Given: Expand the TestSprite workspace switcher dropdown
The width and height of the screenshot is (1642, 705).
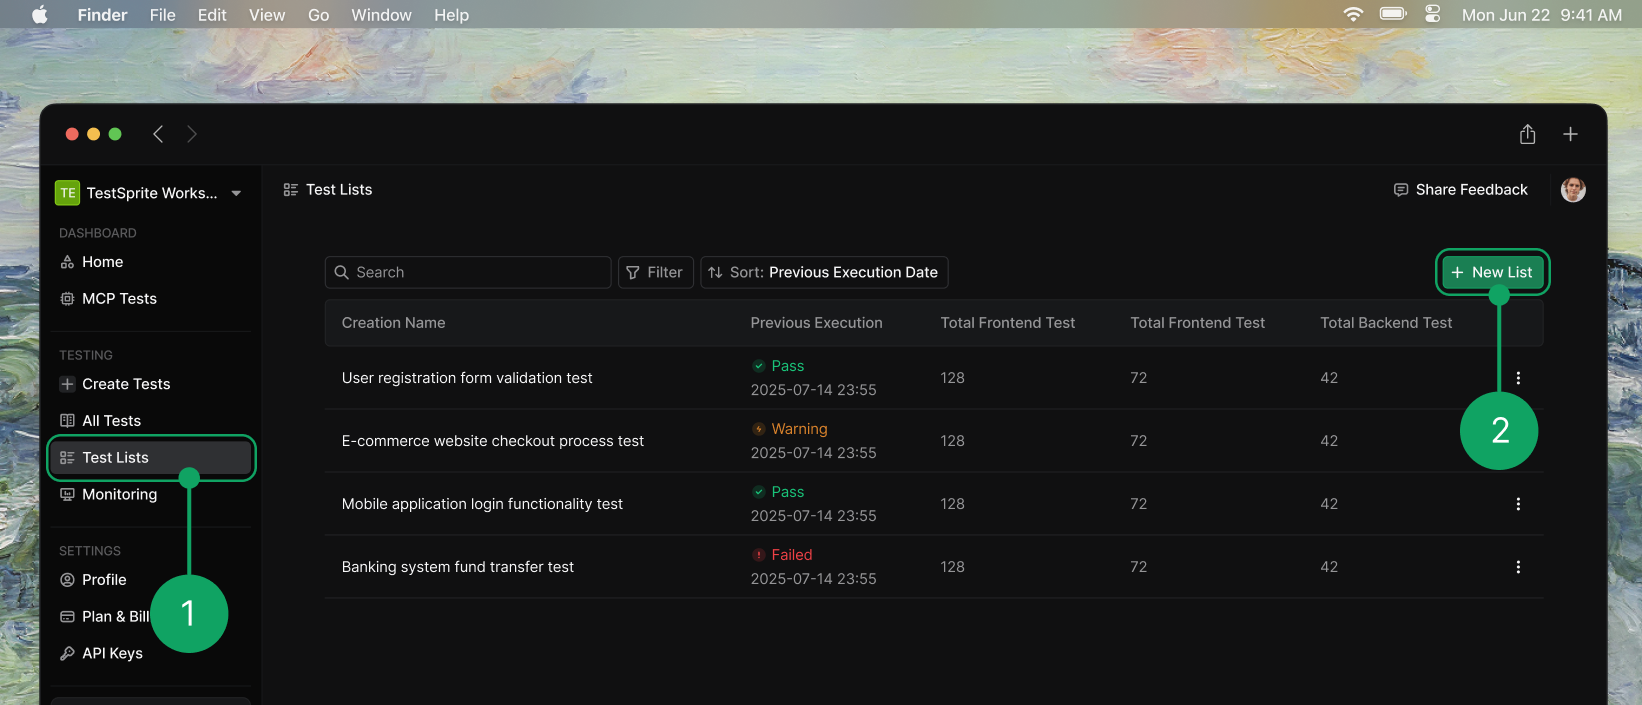Looking at the screenshot, I should tap(236, 193).
